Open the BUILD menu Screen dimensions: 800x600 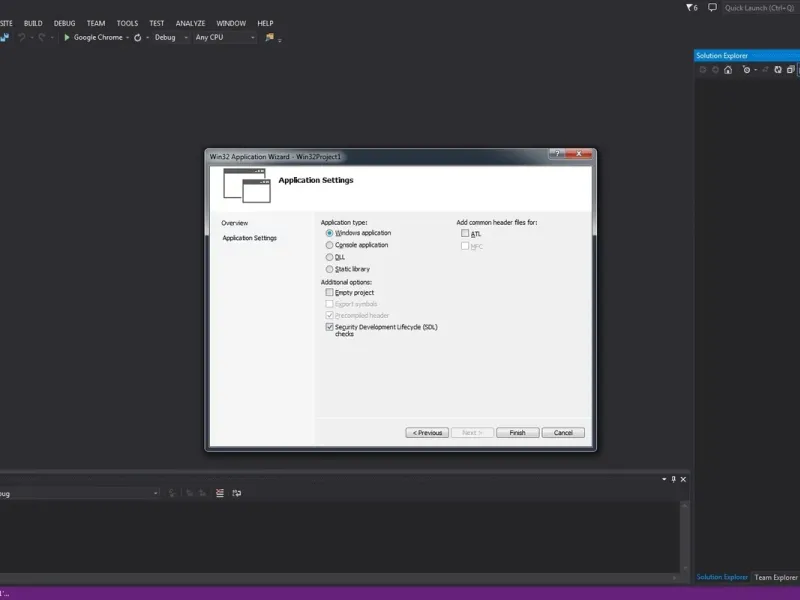(33, 23)
